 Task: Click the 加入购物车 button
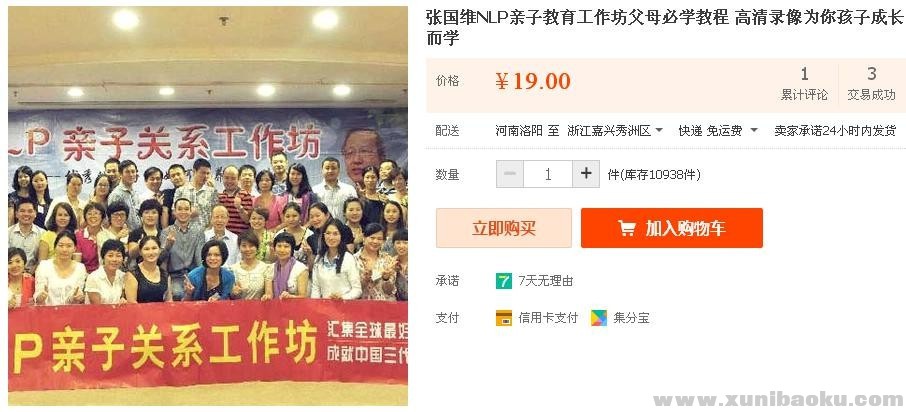click(672, 228)
